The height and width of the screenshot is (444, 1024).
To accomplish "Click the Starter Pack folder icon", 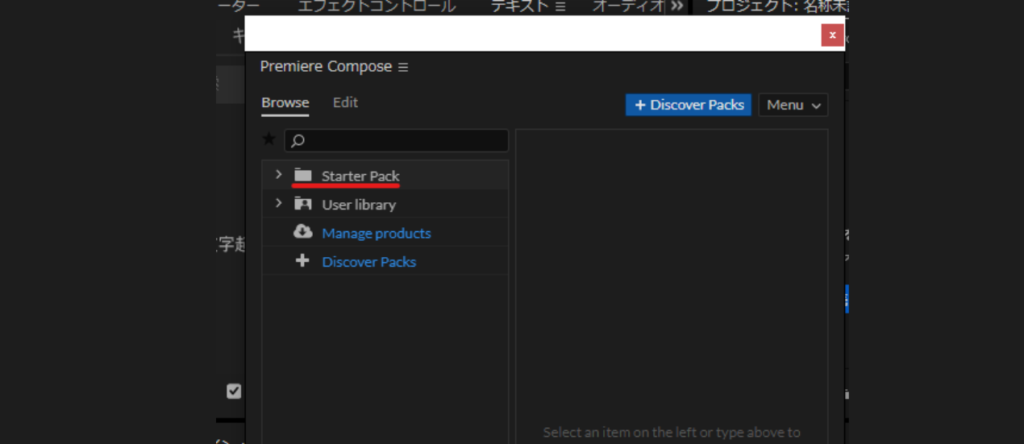I will tap(303, 175).
